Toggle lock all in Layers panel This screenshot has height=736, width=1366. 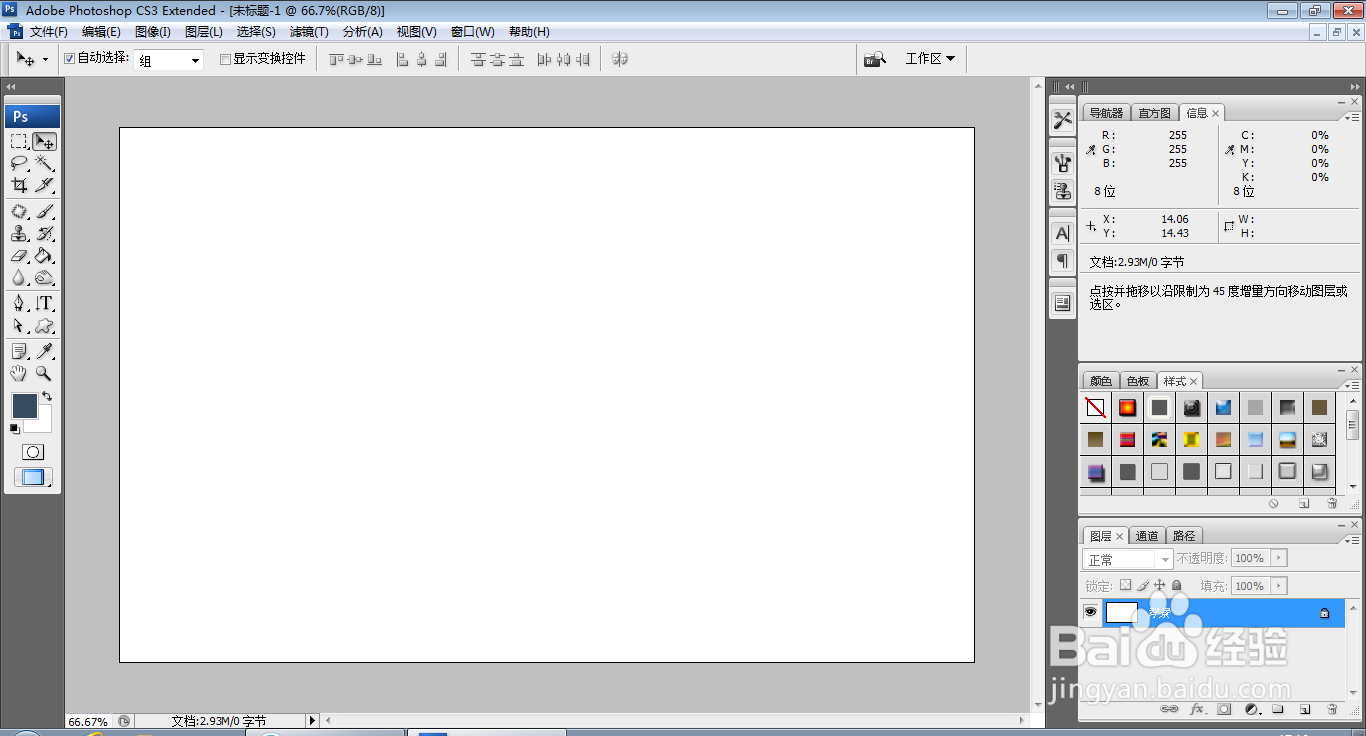(1177, 586)
